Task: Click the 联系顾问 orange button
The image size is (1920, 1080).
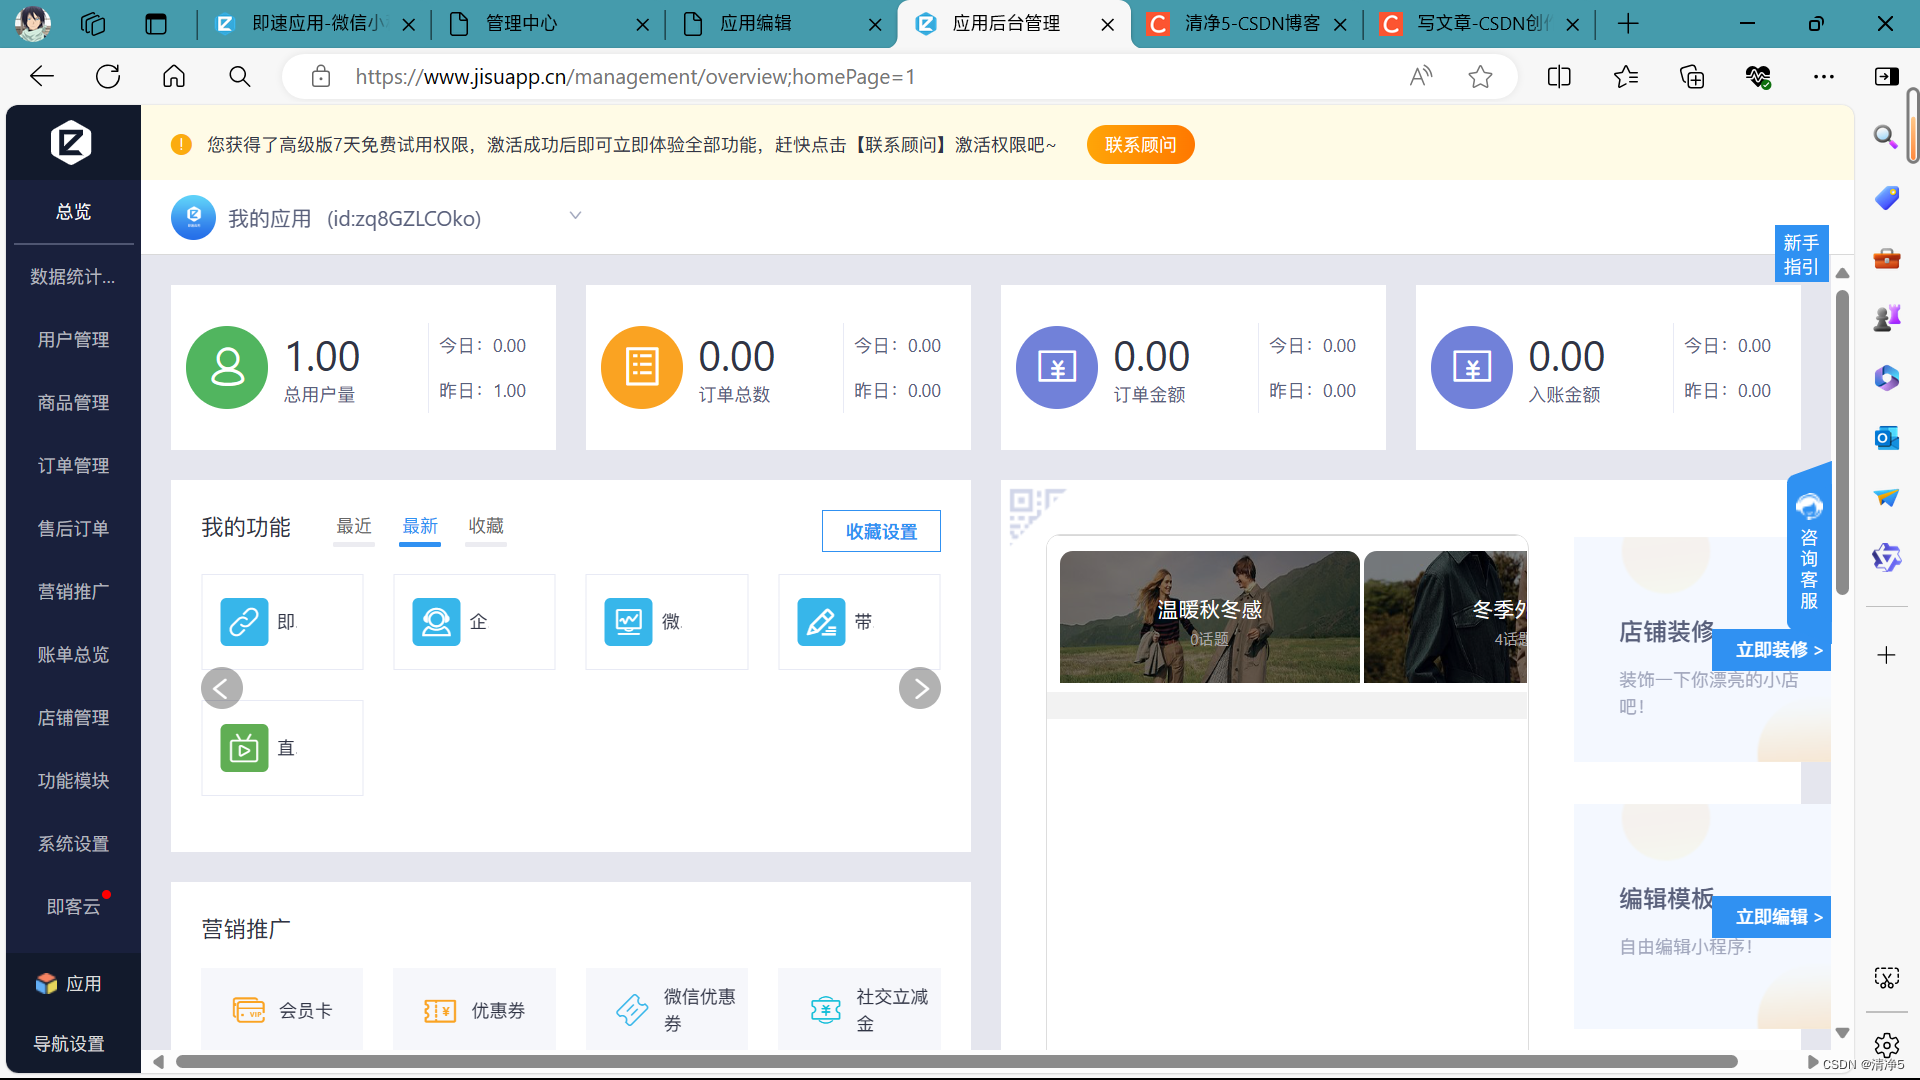Action: [1140, 145]
